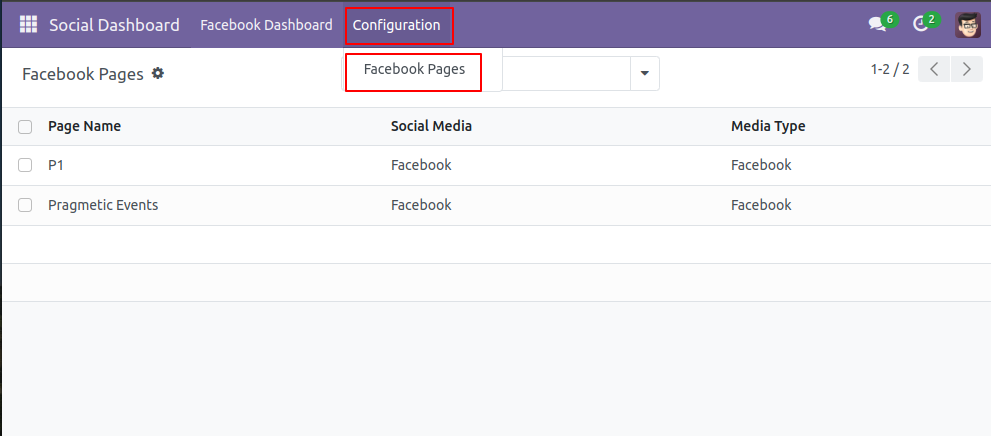Image resolution: width=991 pixels, height=436 pixels.
Task: Click the Social Dashboard app title
Action: point(114,25)
